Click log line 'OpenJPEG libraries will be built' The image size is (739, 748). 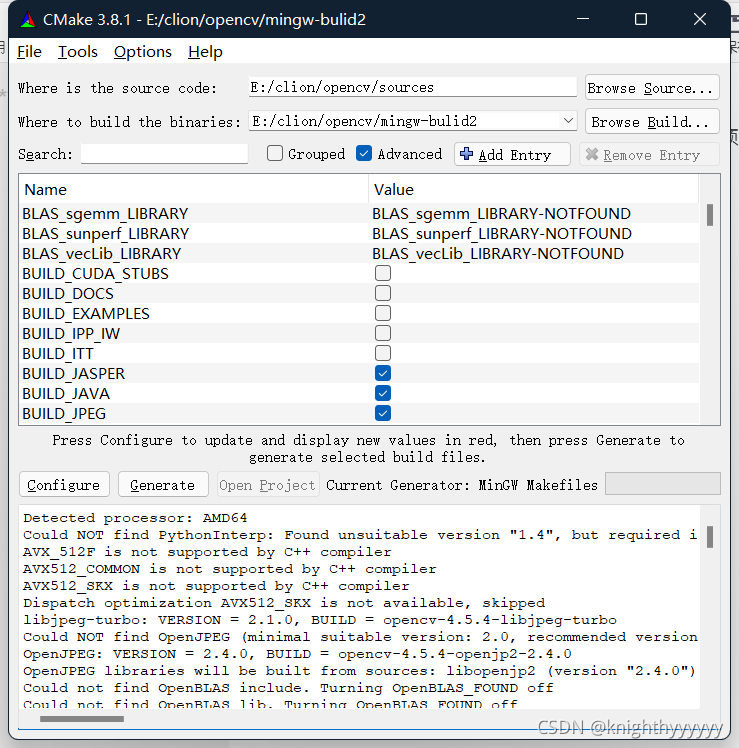[x=359, y=671]
